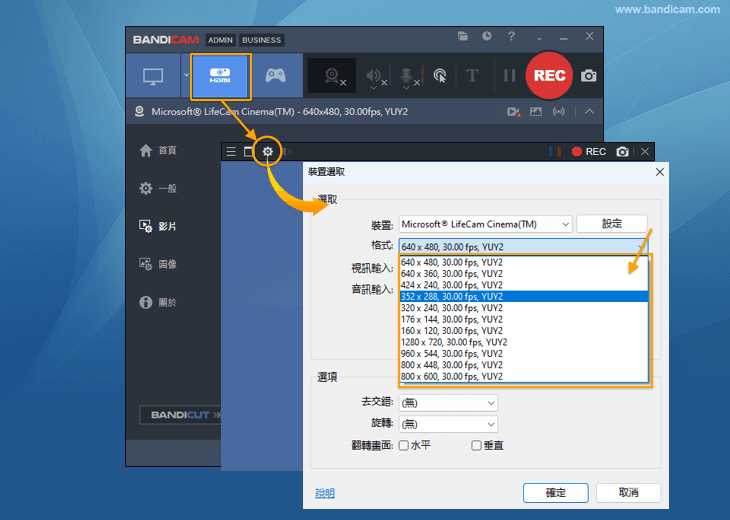This screenshot has width=730, height=520.
Task: Open 首頁 home tab in sidebar
Action: click(x=158, y=150)
